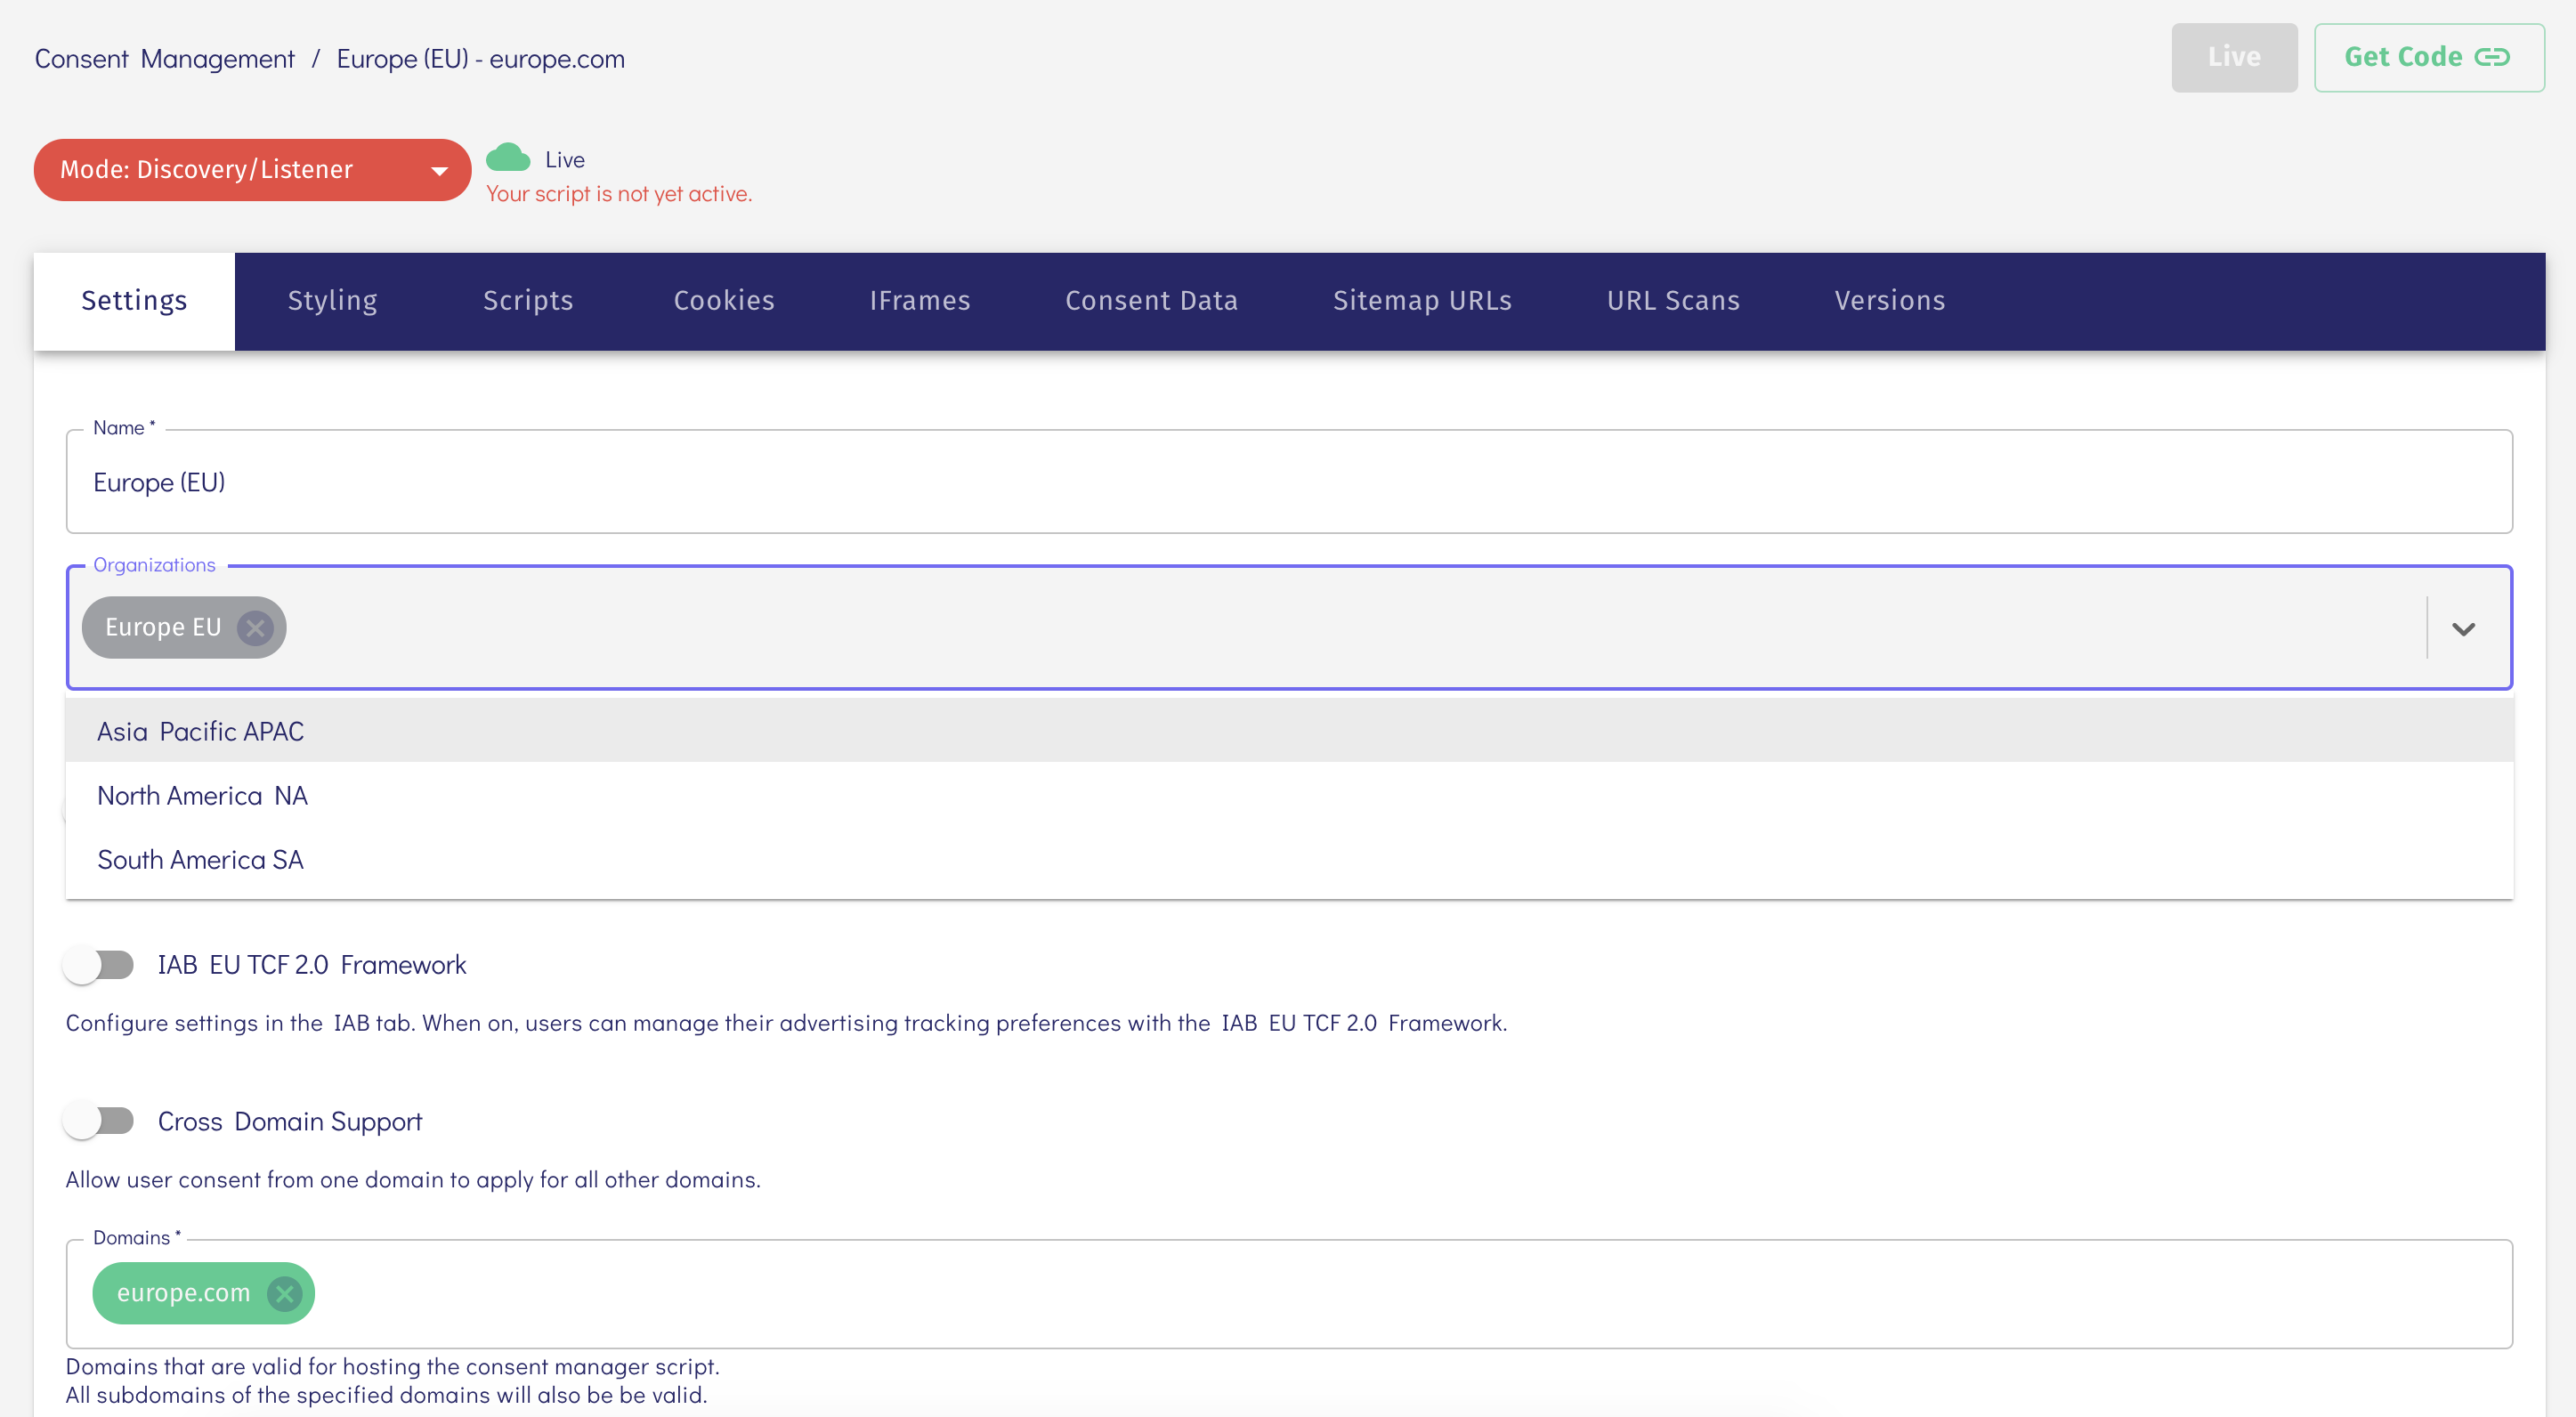Switch to the Styling tab
This screenshot has height=1417, width=2576.
[332, 301]
